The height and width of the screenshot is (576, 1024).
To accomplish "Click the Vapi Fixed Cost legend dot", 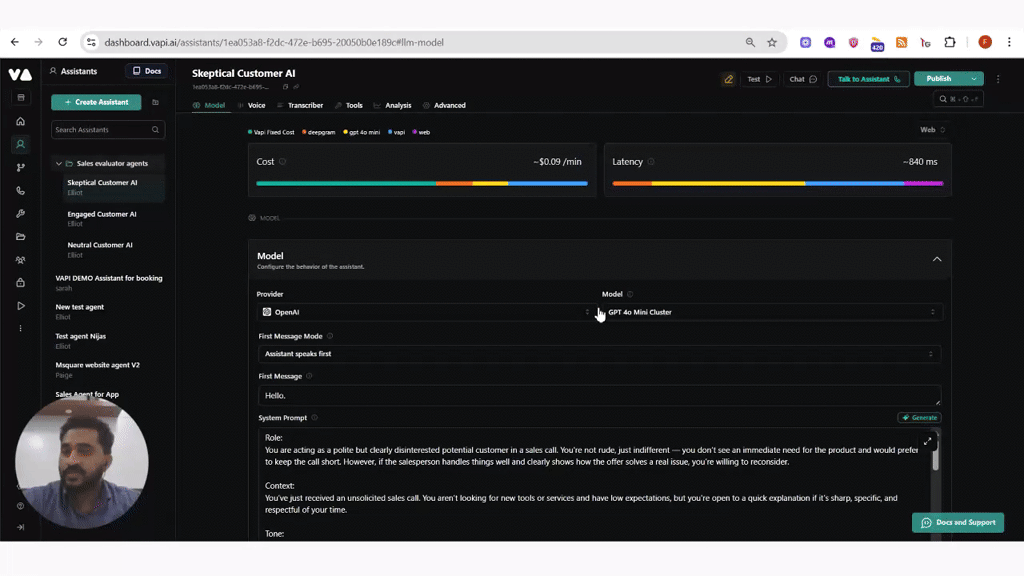I will [250, 132].
